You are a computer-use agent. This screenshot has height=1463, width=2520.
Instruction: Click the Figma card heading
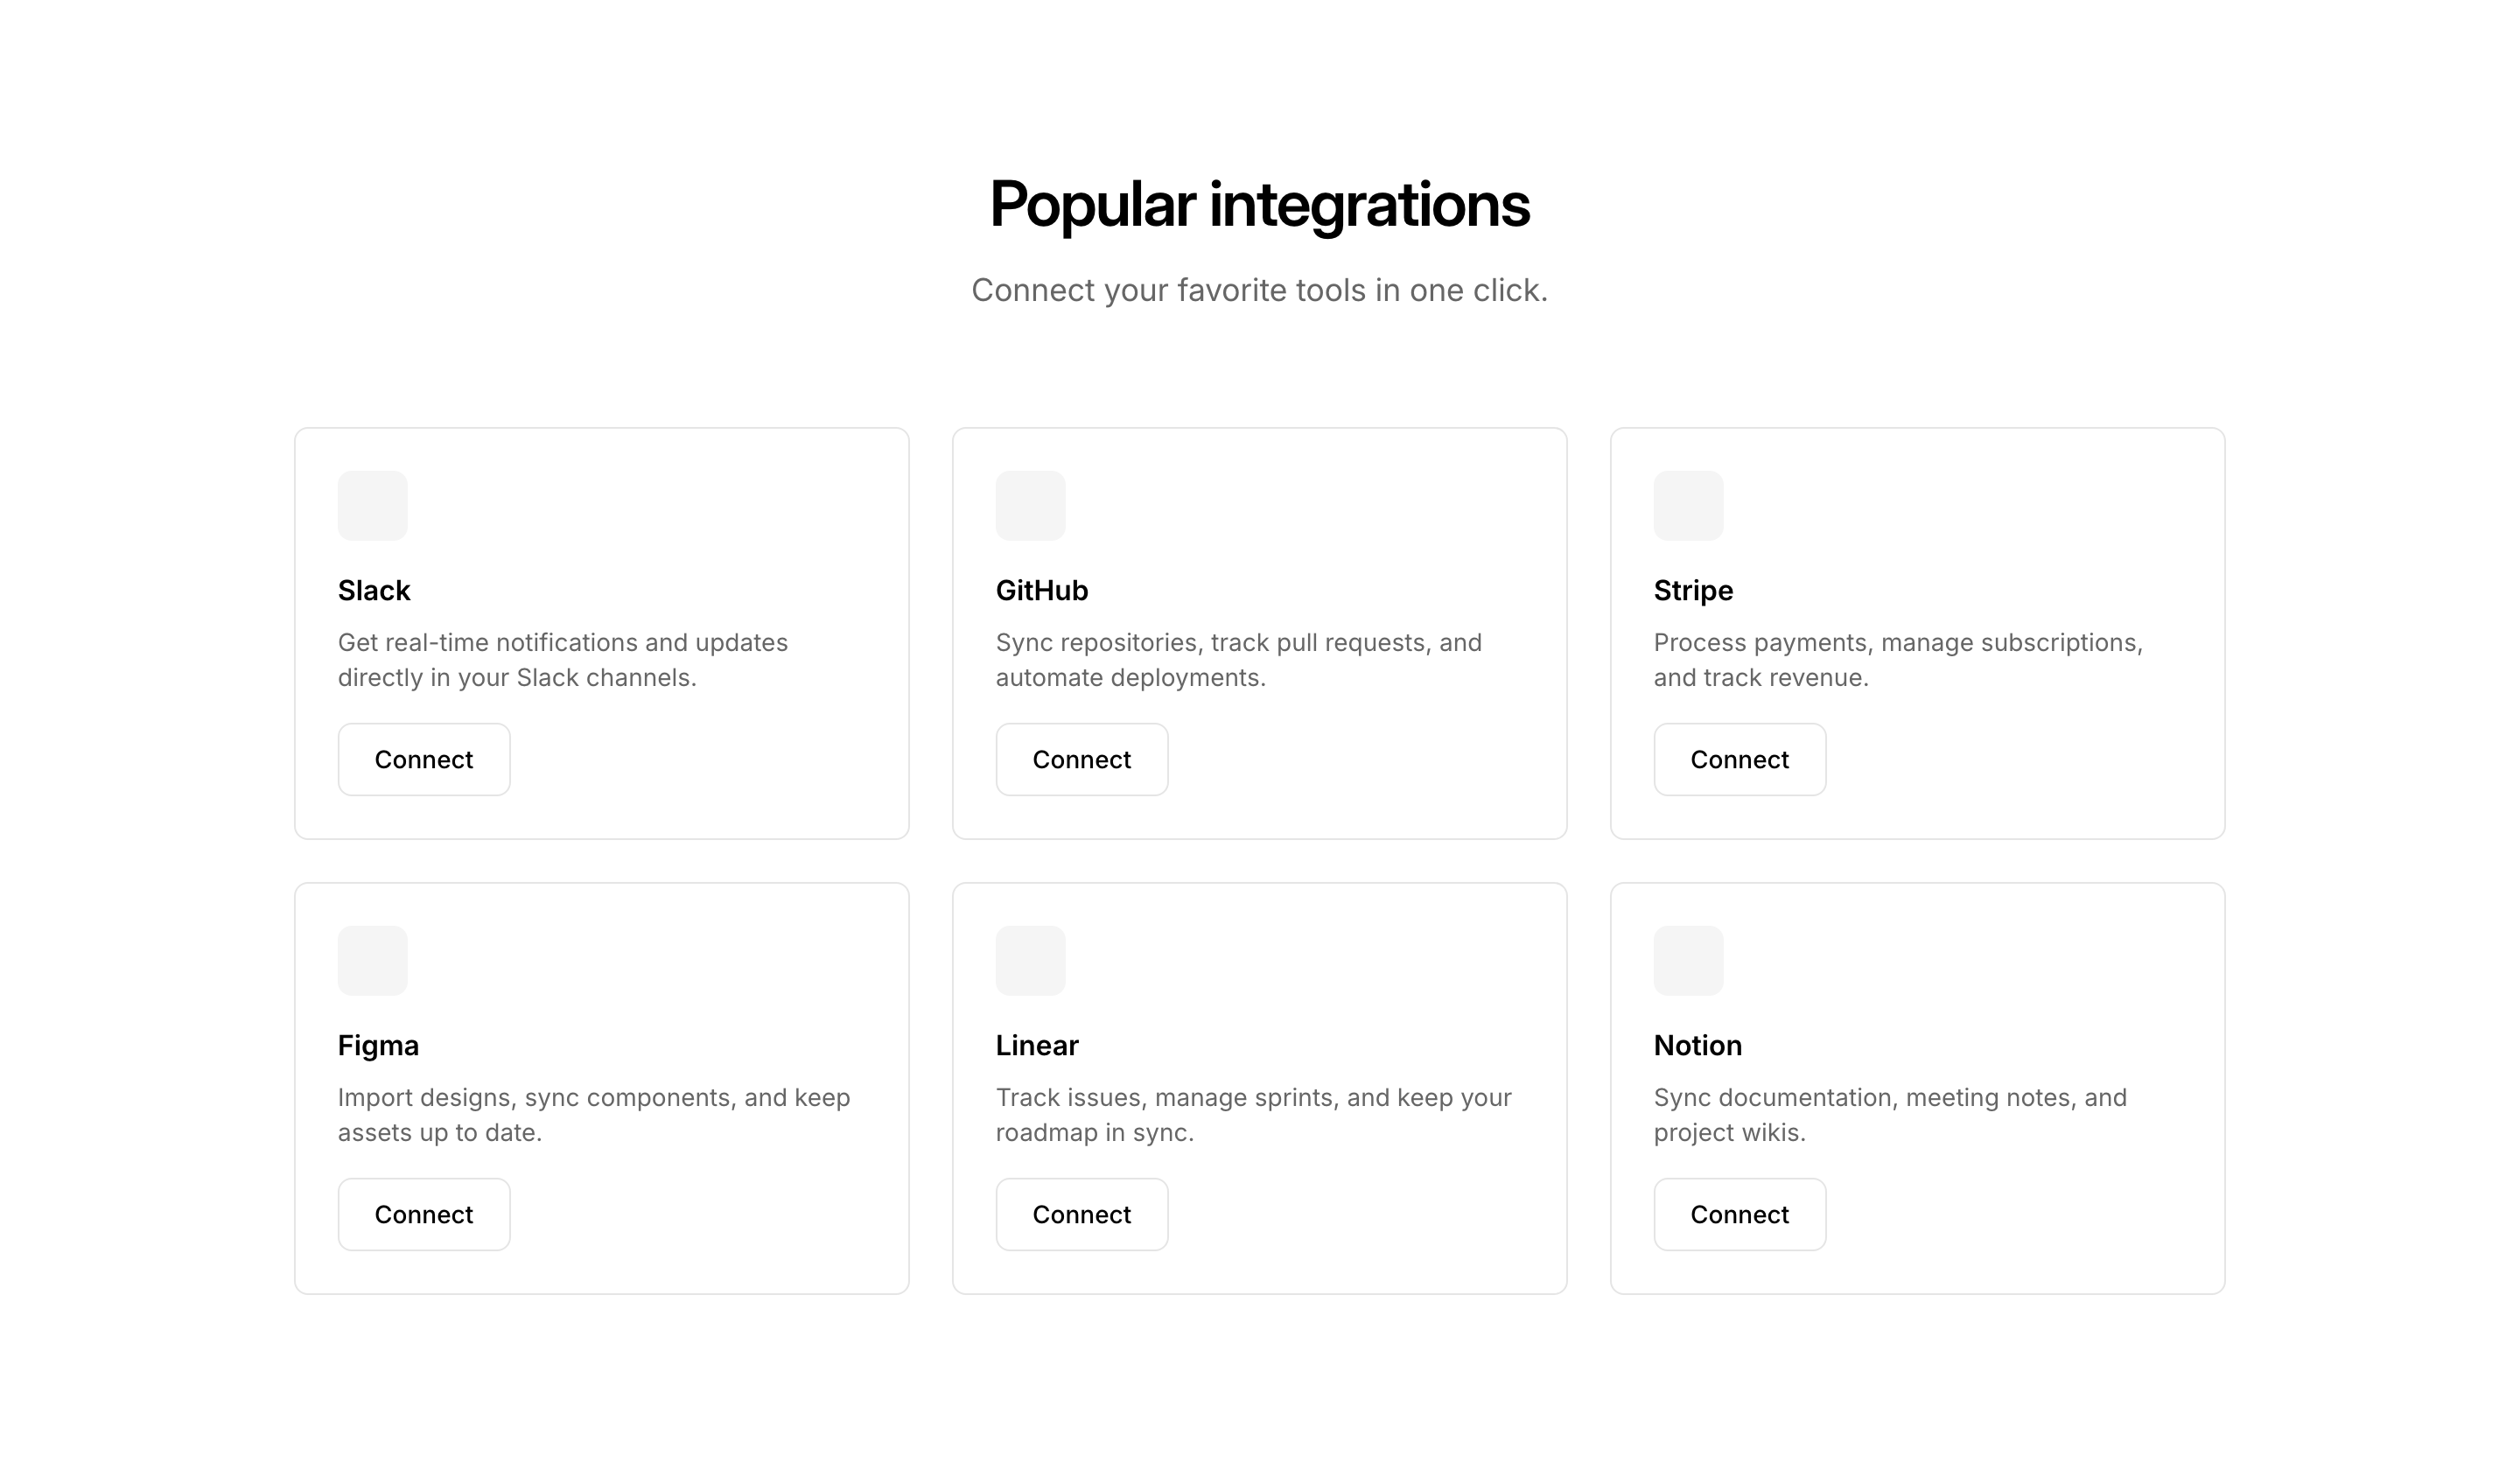pos(378,1045)
